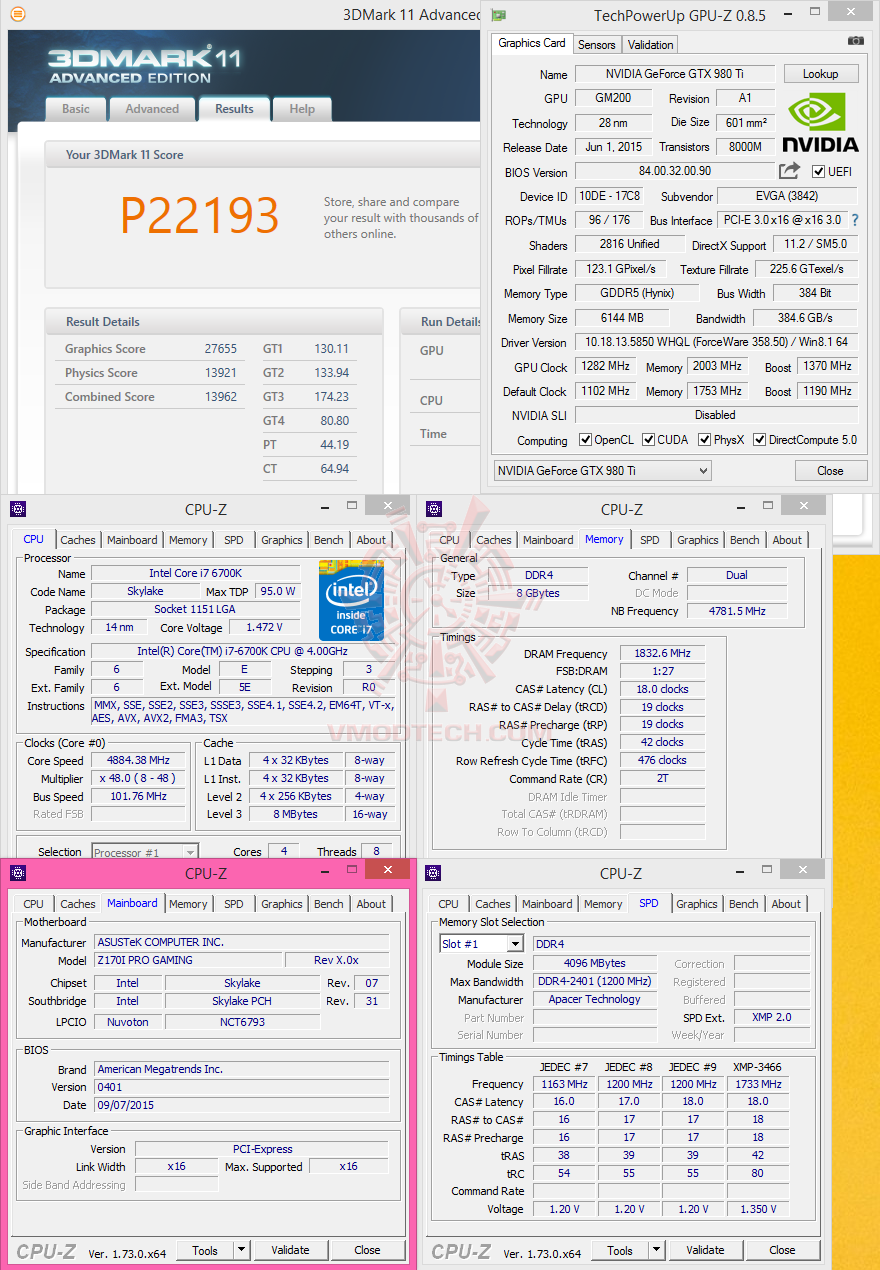Viewport: 880px width, 1270px height.
Task: Click the camera screenshot icon in GPU-Z
Action: (x=855, y=38)
